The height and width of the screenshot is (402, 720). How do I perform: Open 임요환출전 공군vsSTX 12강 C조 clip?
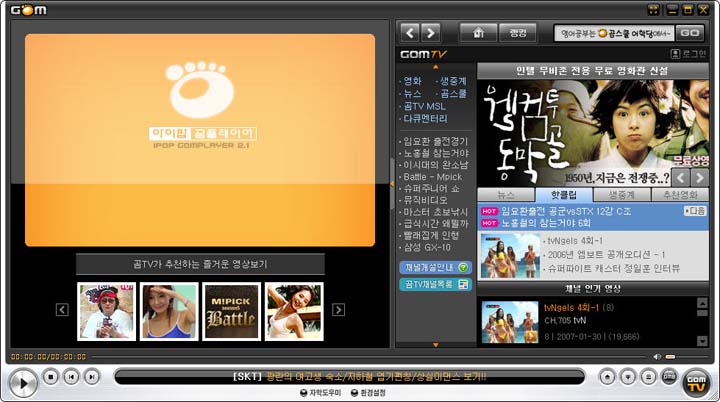[x=566, y=211]
